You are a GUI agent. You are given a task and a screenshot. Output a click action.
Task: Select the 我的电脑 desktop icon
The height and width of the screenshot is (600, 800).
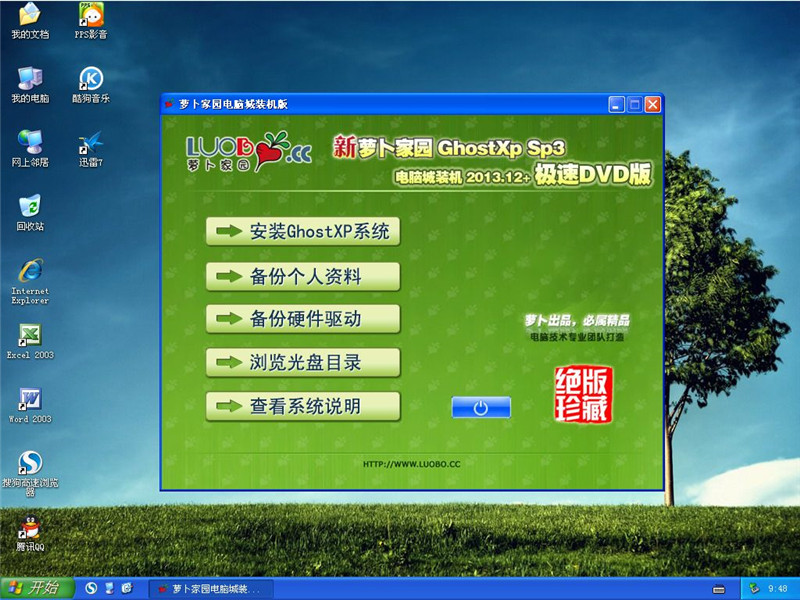[x=30, y=85]
